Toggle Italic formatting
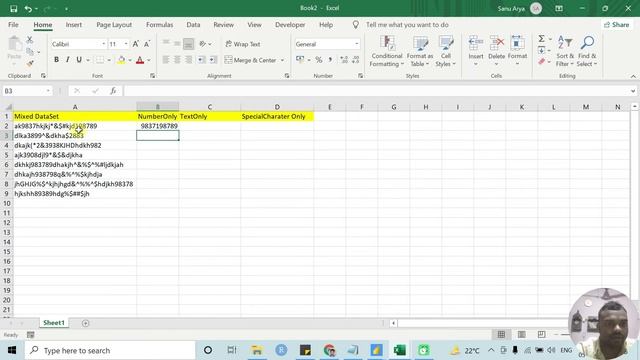Screen dimensions: 640x360 (x=67, y=60)
